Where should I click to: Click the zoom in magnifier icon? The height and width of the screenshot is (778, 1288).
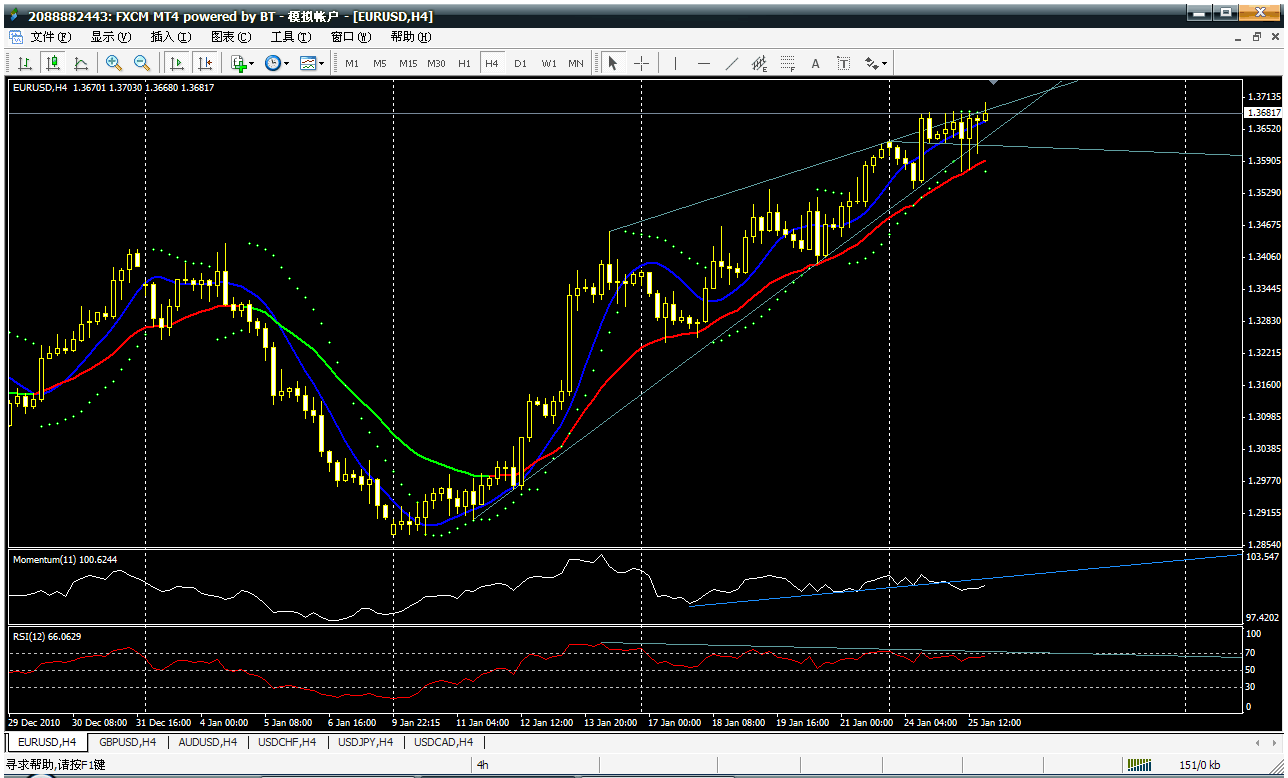coord(114,63)
